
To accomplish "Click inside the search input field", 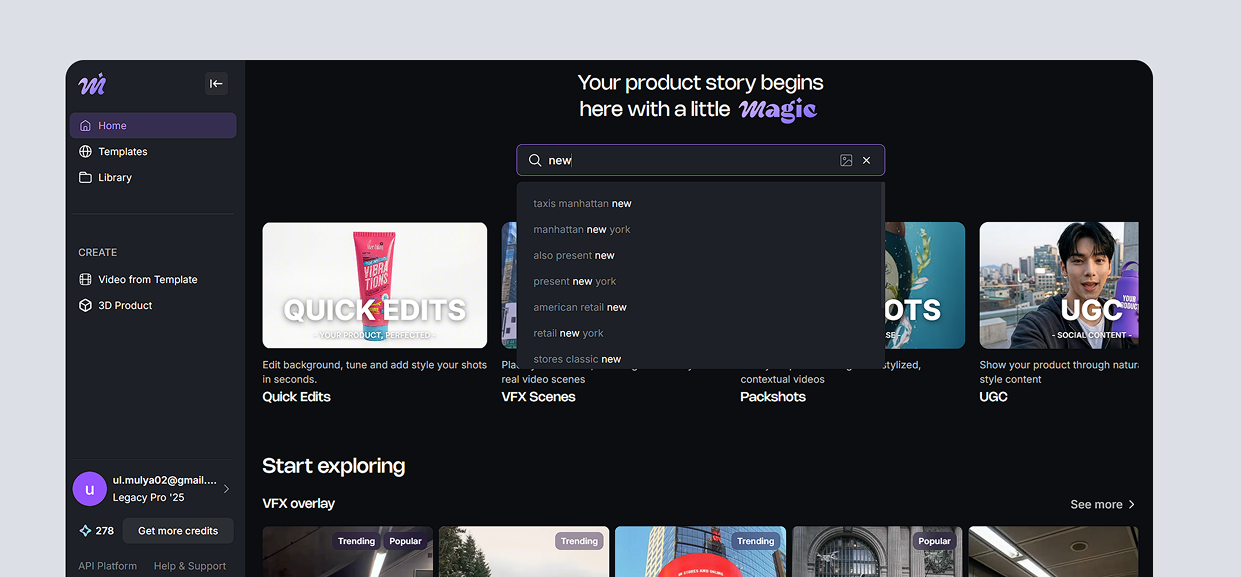I will [x=690, y=160].
